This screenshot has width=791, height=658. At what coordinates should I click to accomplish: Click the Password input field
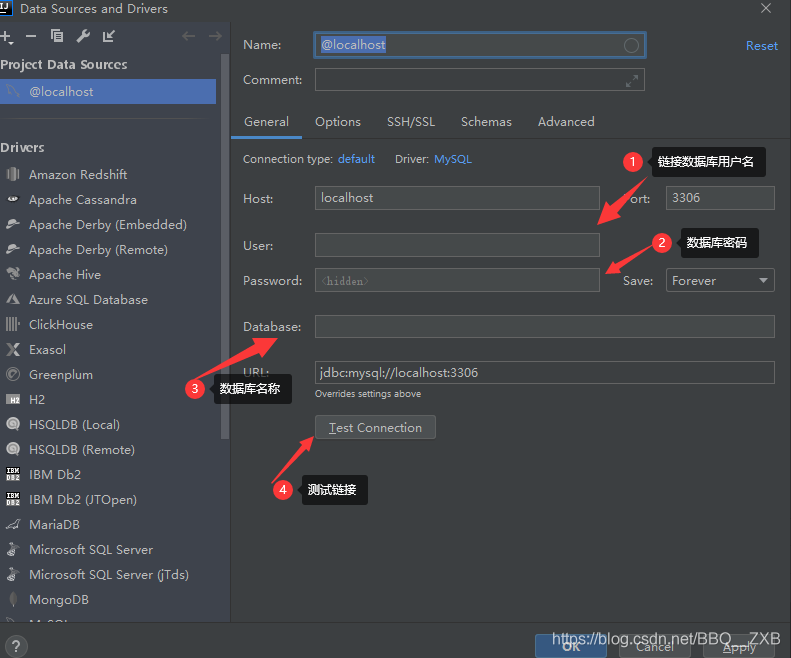tap(457, 280)
